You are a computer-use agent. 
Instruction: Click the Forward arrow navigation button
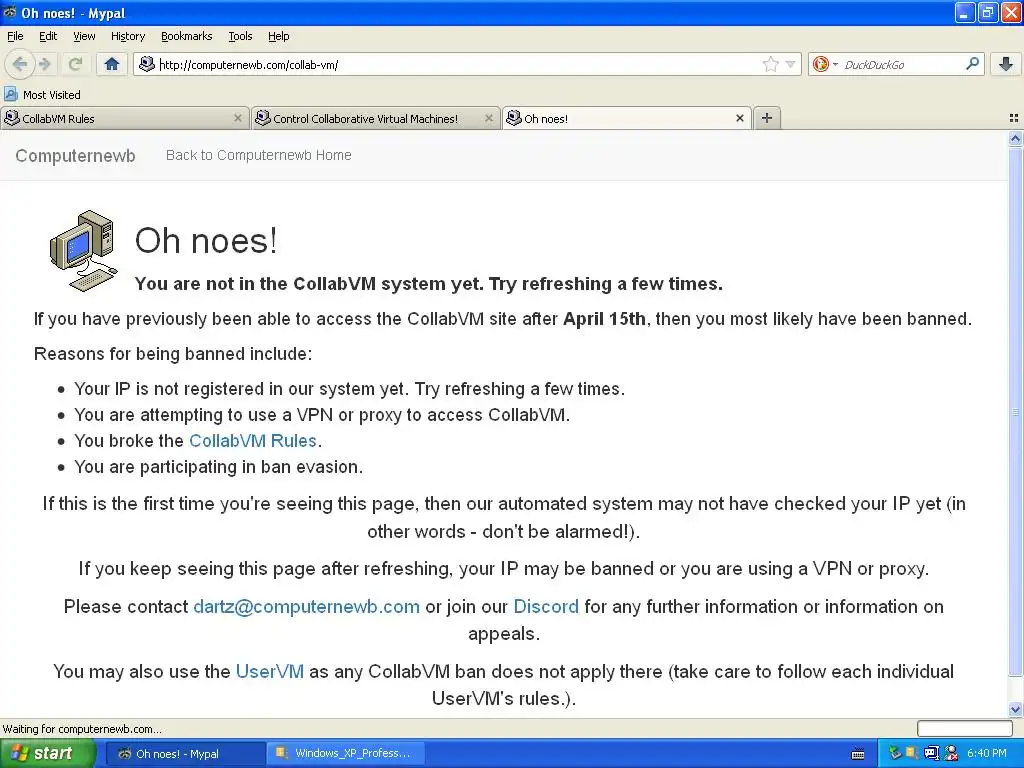[x=45, y=64]
